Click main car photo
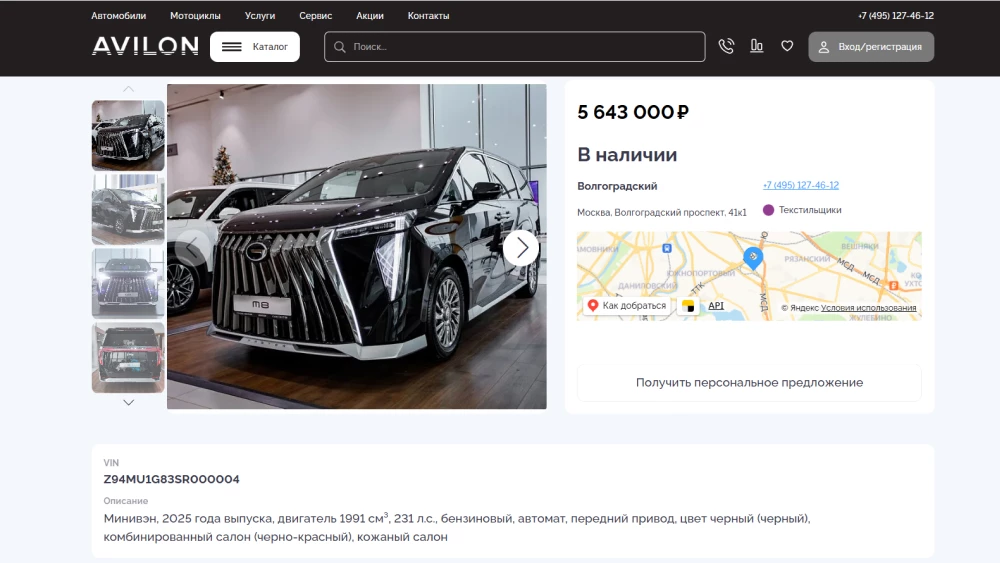The height and width of the screenshot is (563, 1000). pyautogui.click(x=357, y=246)
